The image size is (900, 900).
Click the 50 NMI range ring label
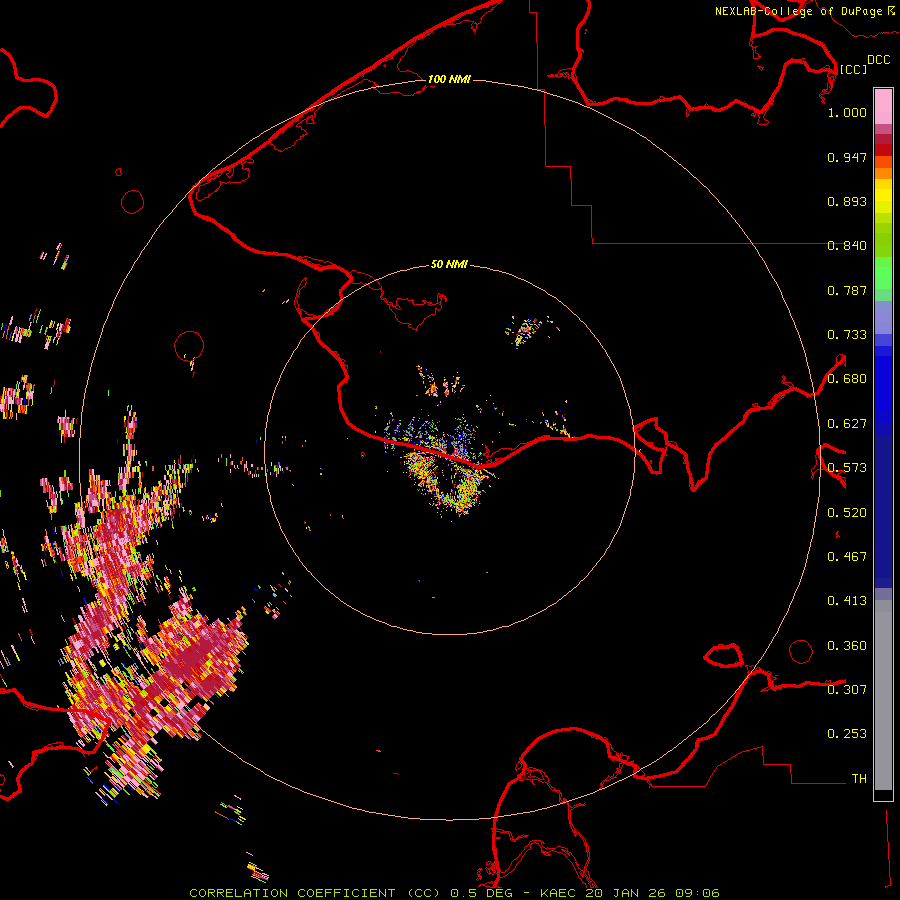click(x=449, y=264)
